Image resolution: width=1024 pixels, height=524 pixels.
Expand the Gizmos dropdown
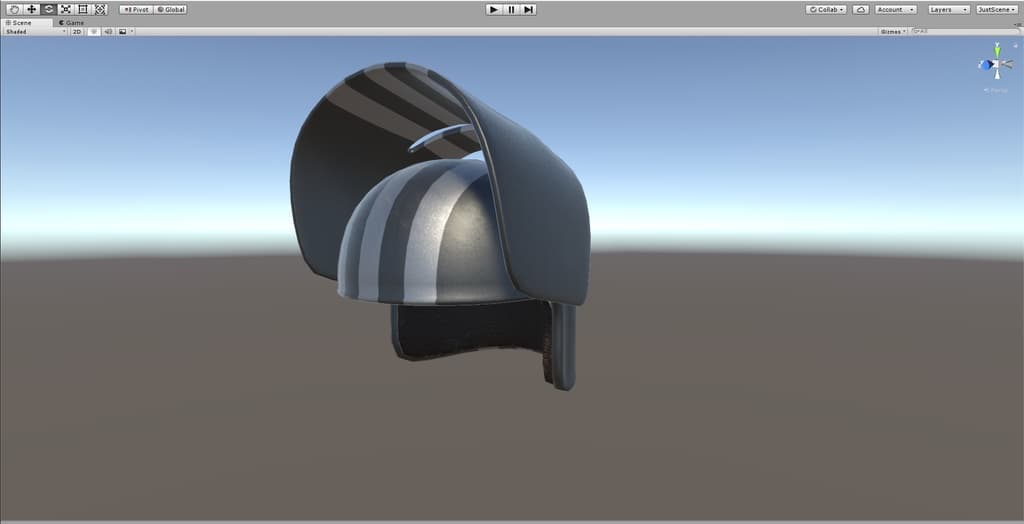click(893, 31)
